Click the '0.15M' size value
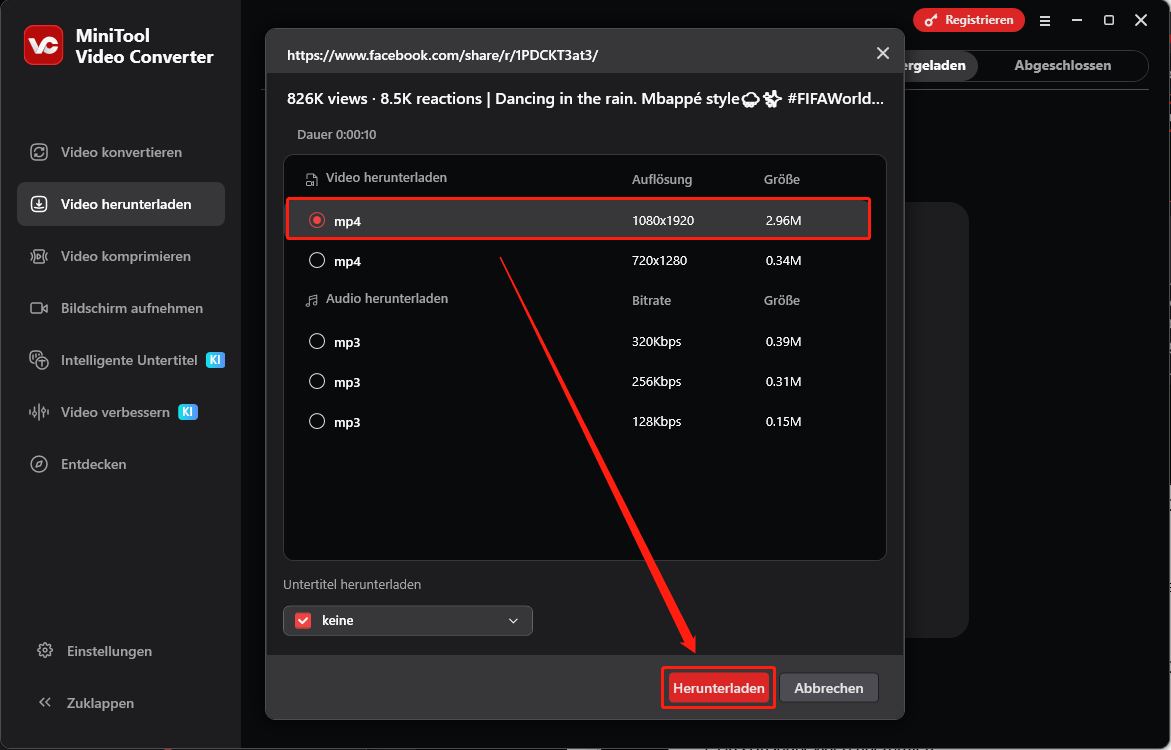Viewport: 1171px width, 750px height. [783, 422]
